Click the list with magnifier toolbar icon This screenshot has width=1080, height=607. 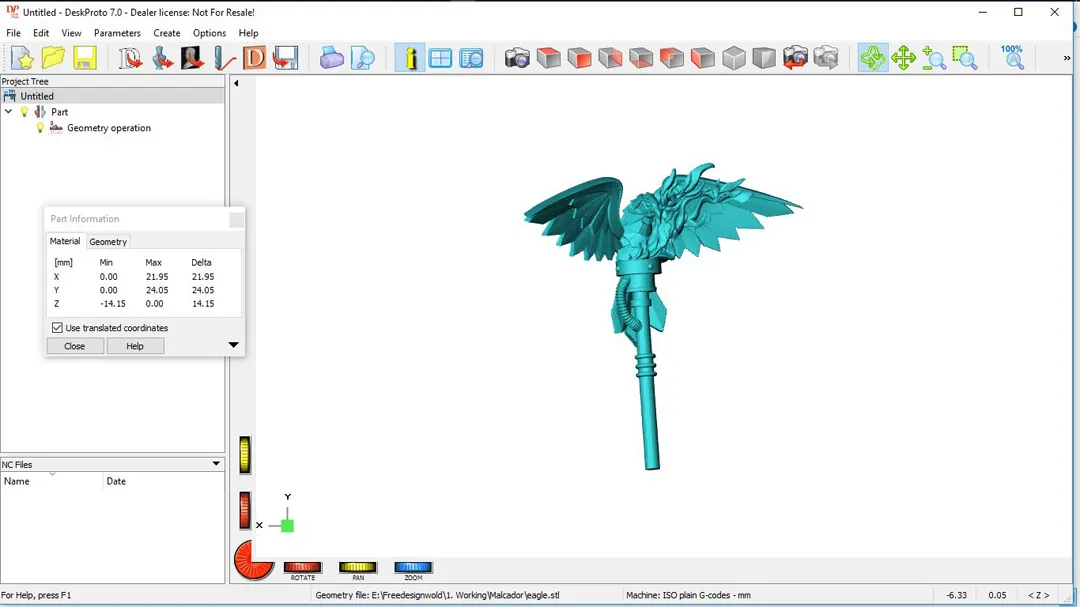(x=471, y=58)
